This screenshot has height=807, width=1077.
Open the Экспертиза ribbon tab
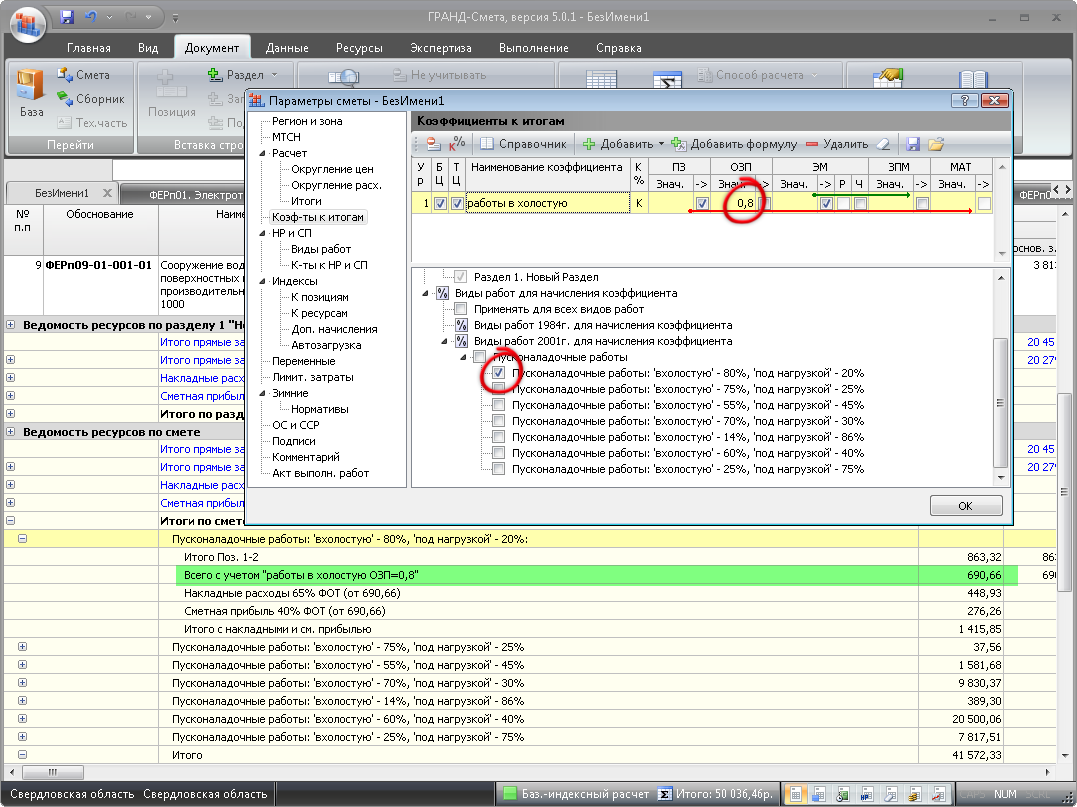(440, 48)
